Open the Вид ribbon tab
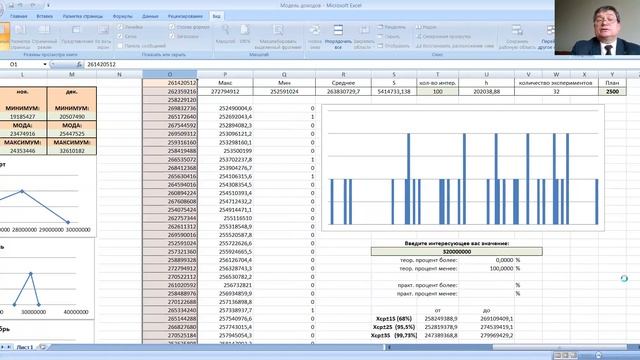 point(216,16)
